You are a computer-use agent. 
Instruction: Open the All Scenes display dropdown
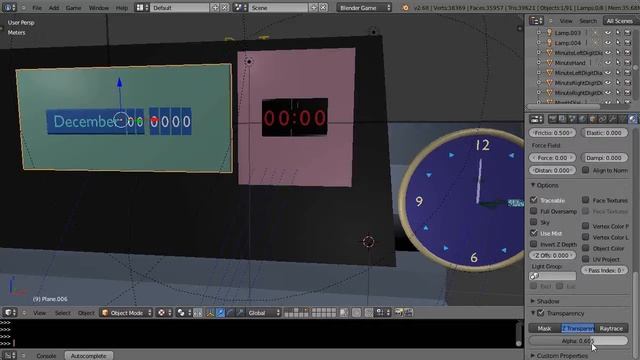pyautogui.click(x=622, y=20)
